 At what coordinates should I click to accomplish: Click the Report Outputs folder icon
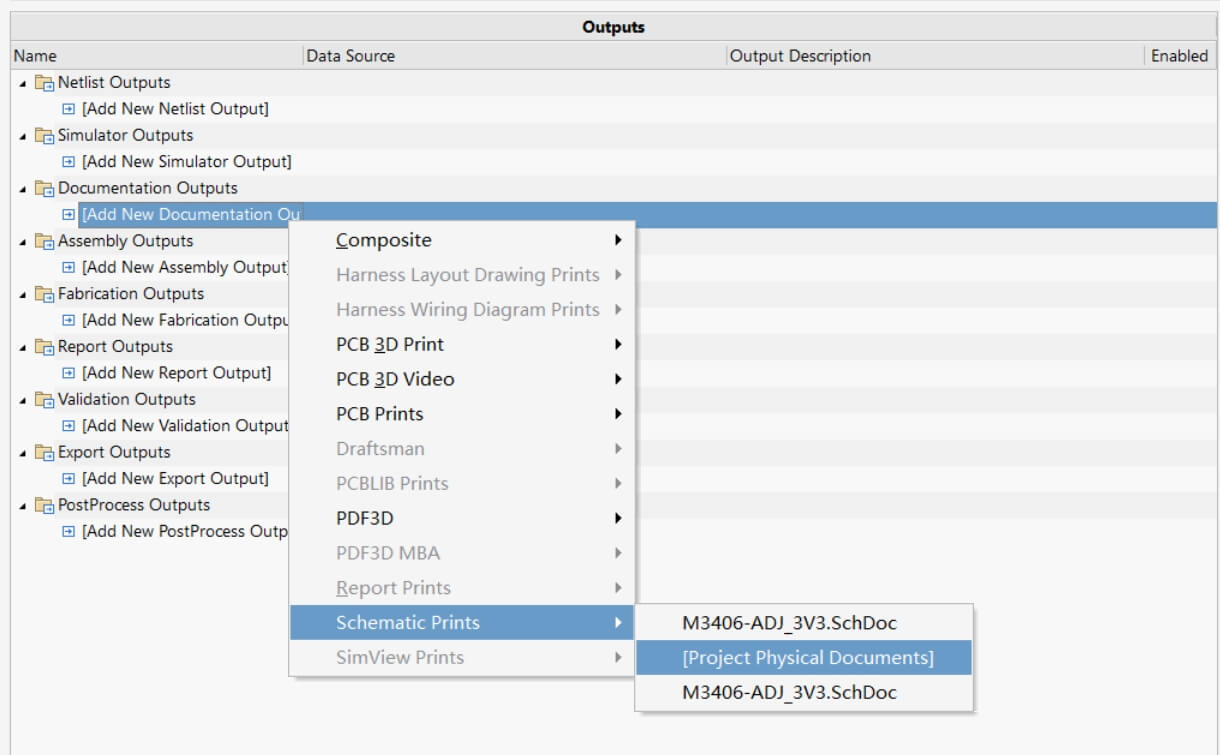point(44,347)
